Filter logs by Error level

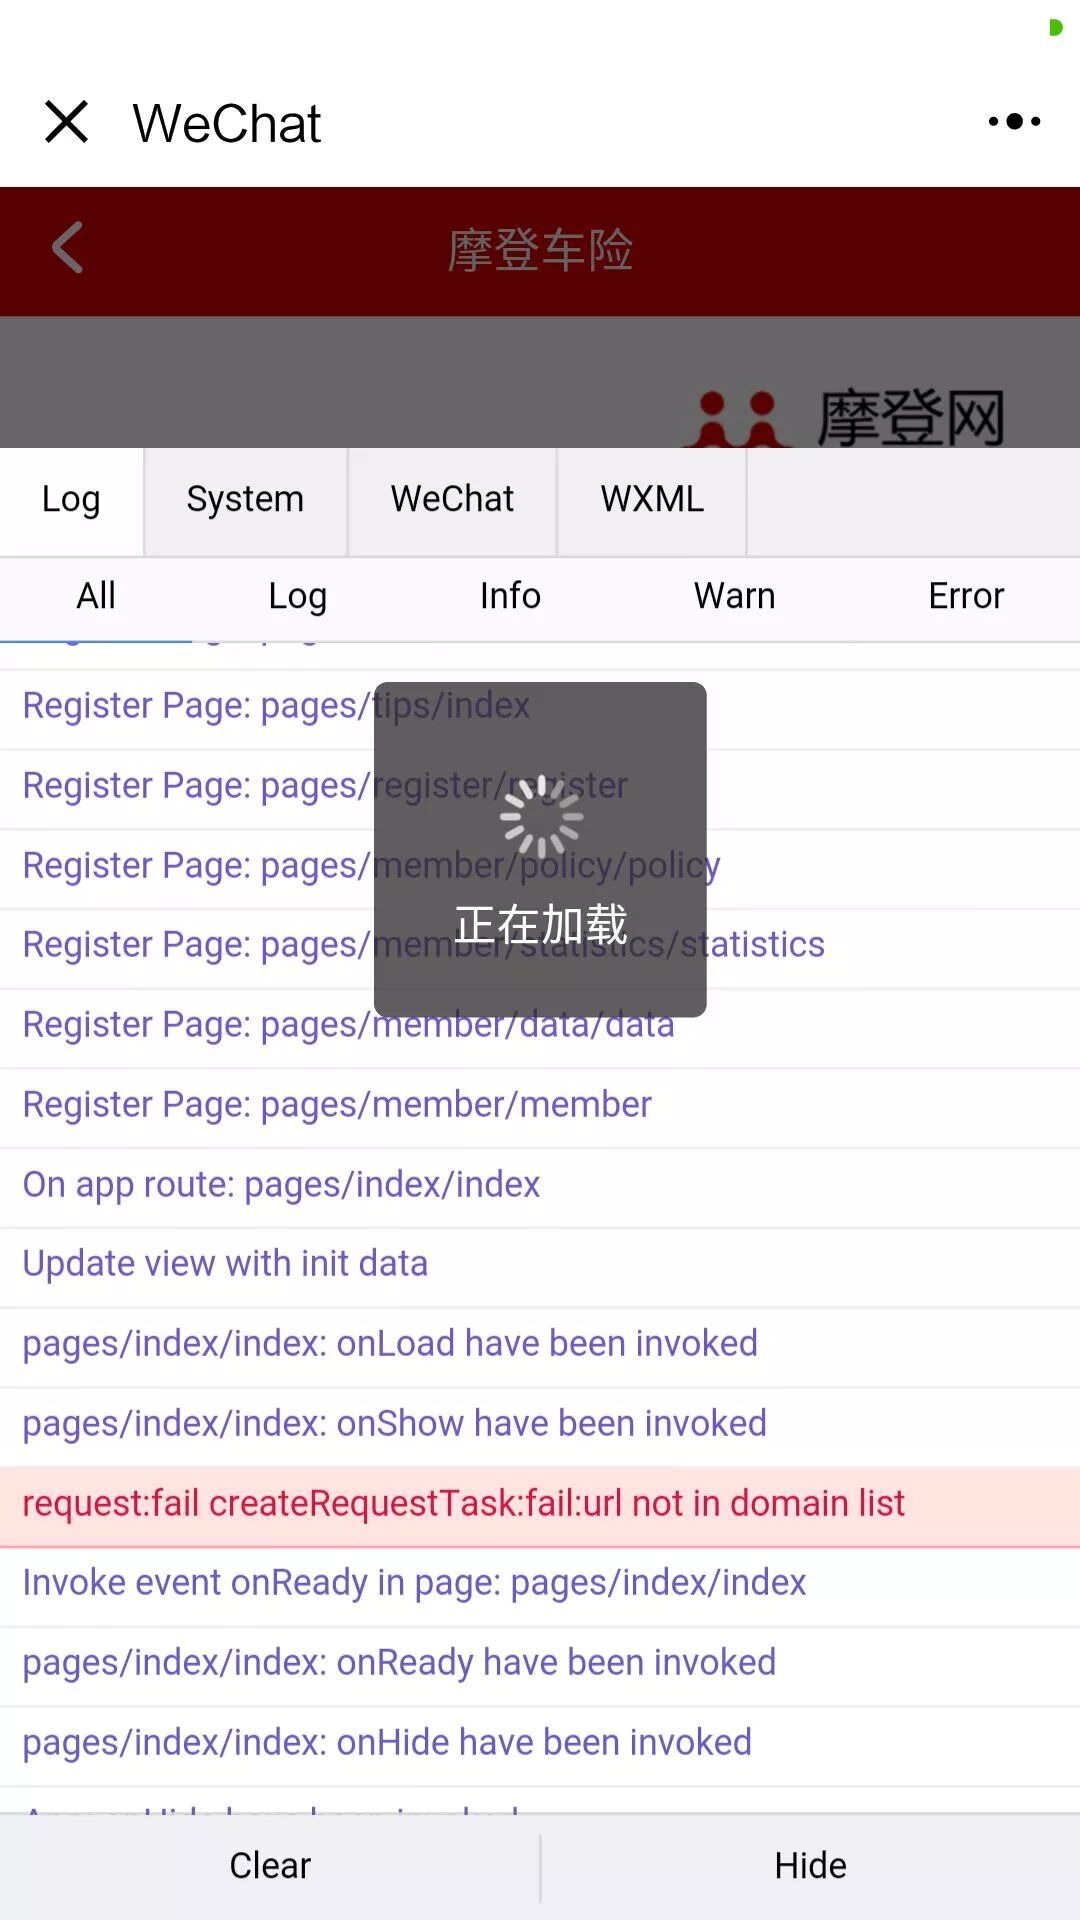(966, 596)
